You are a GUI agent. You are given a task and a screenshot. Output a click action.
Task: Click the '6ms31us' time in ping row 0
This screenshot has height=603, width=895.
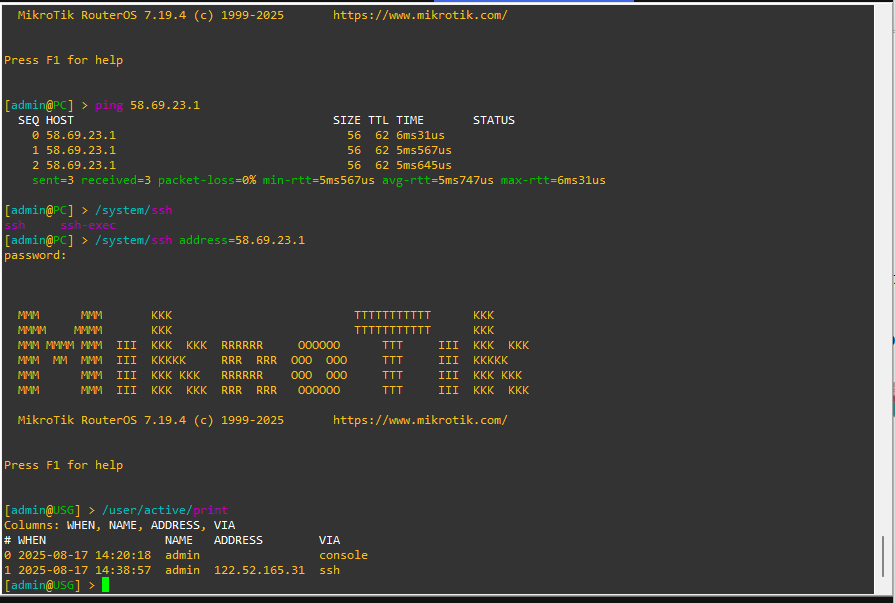pyautogui.click(x=420, y=135)
